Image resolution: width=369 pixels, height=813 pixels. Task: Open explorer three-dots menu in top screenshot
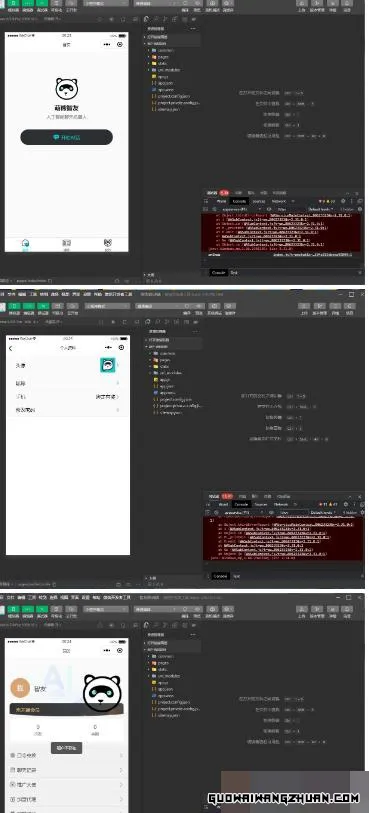click(193, 29)
